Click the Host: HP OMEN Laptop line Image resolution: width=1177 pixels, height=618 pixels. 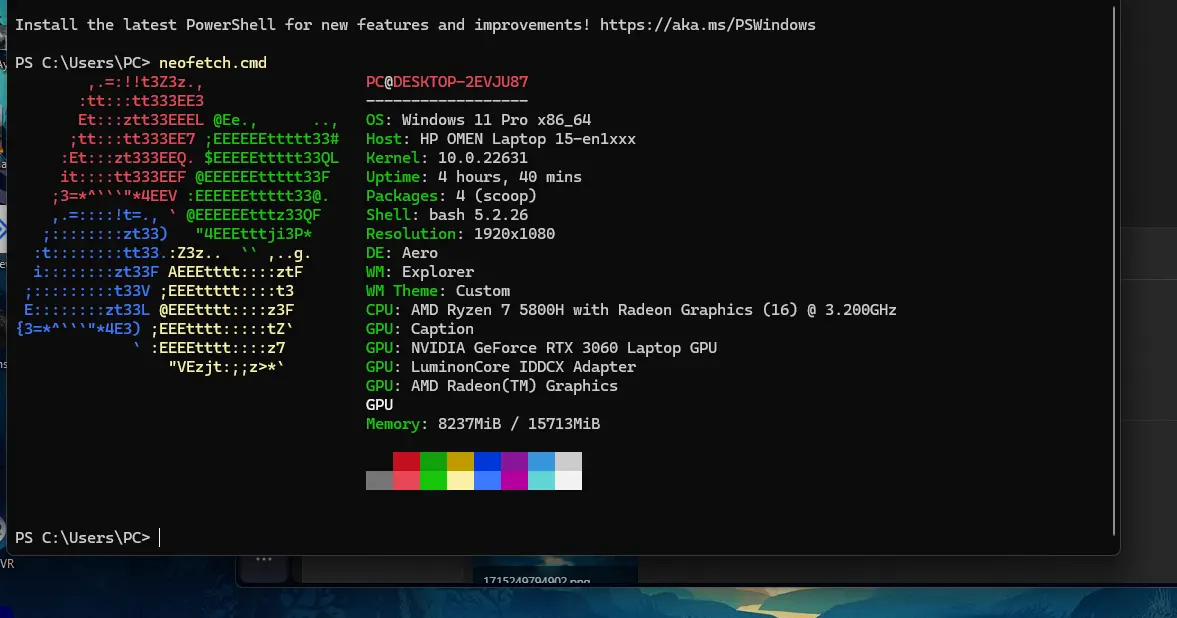point(501,139)
